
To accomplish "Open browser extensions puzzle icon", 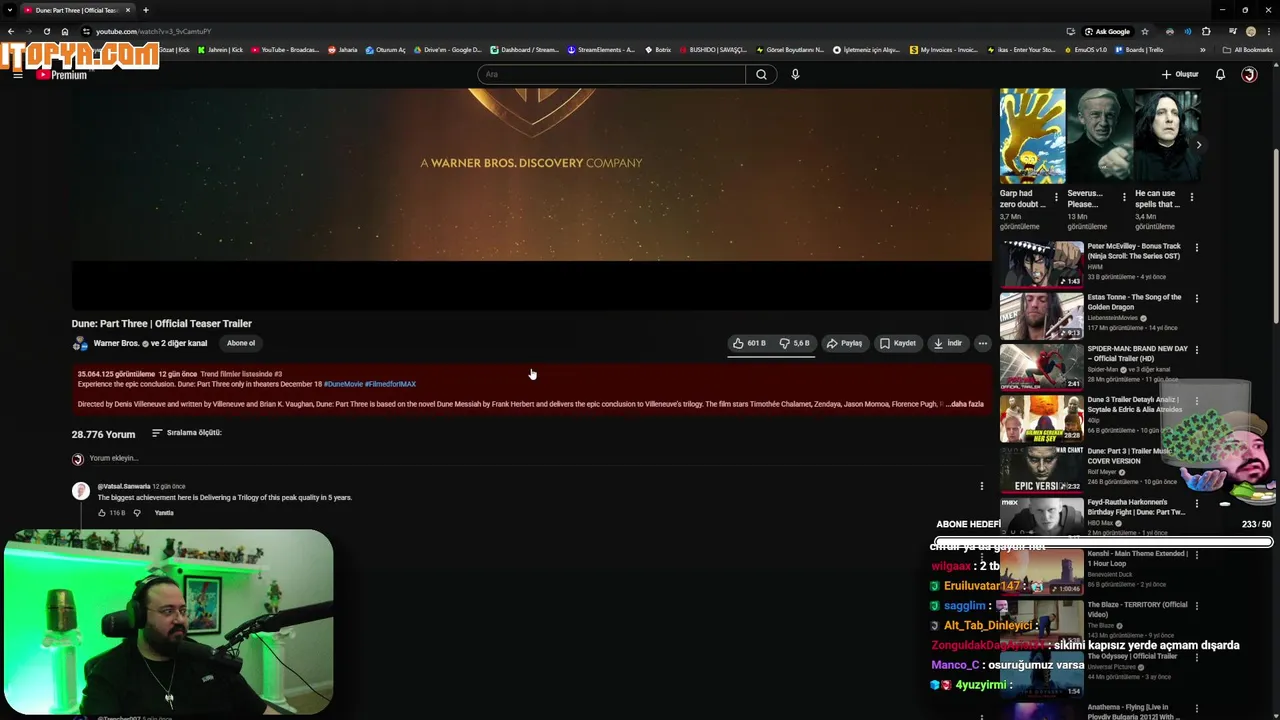I will (x=1206, y=31).
